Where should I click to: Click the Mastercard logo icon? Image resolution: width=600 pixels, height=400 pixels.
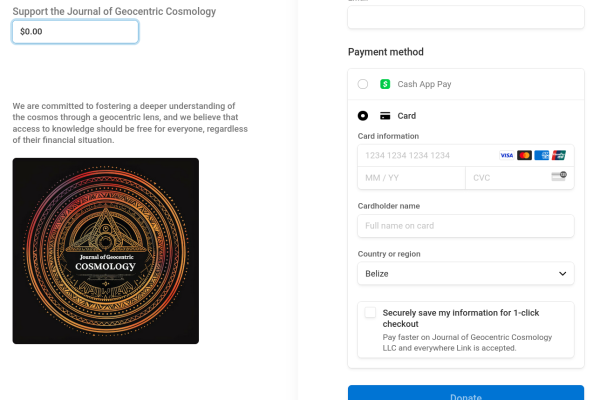click(524, 155)
